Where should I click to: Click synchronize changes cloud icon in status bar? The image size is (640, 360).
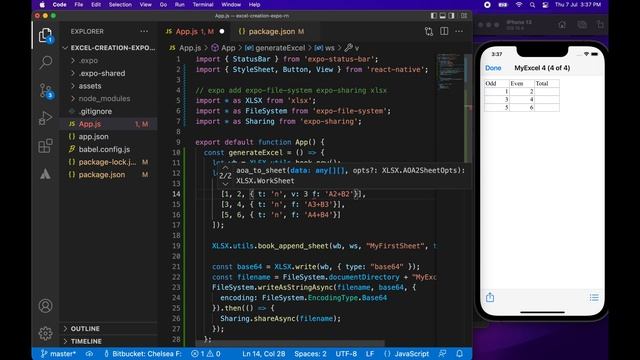pyautogui.click(x=89, y=354)
